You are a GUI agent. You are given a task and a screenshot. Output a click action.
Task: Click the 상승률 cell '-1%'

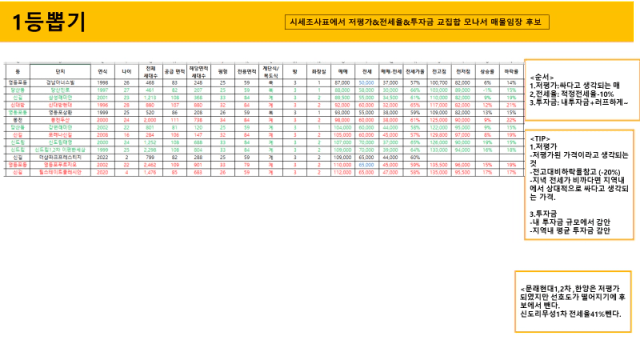pyautogui.click(x=487, y=90)
